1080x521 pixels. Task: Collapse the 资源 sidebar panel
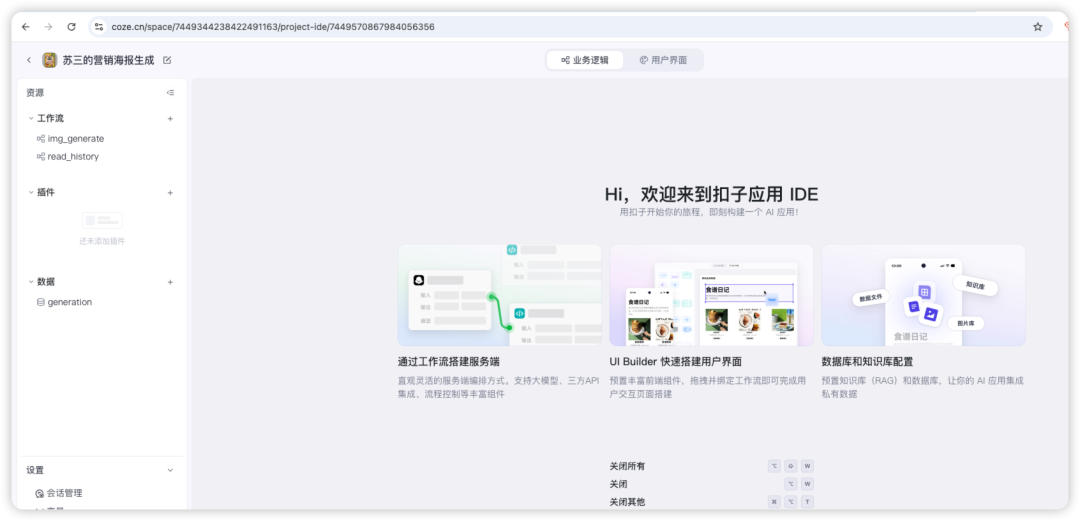[170, 92]
